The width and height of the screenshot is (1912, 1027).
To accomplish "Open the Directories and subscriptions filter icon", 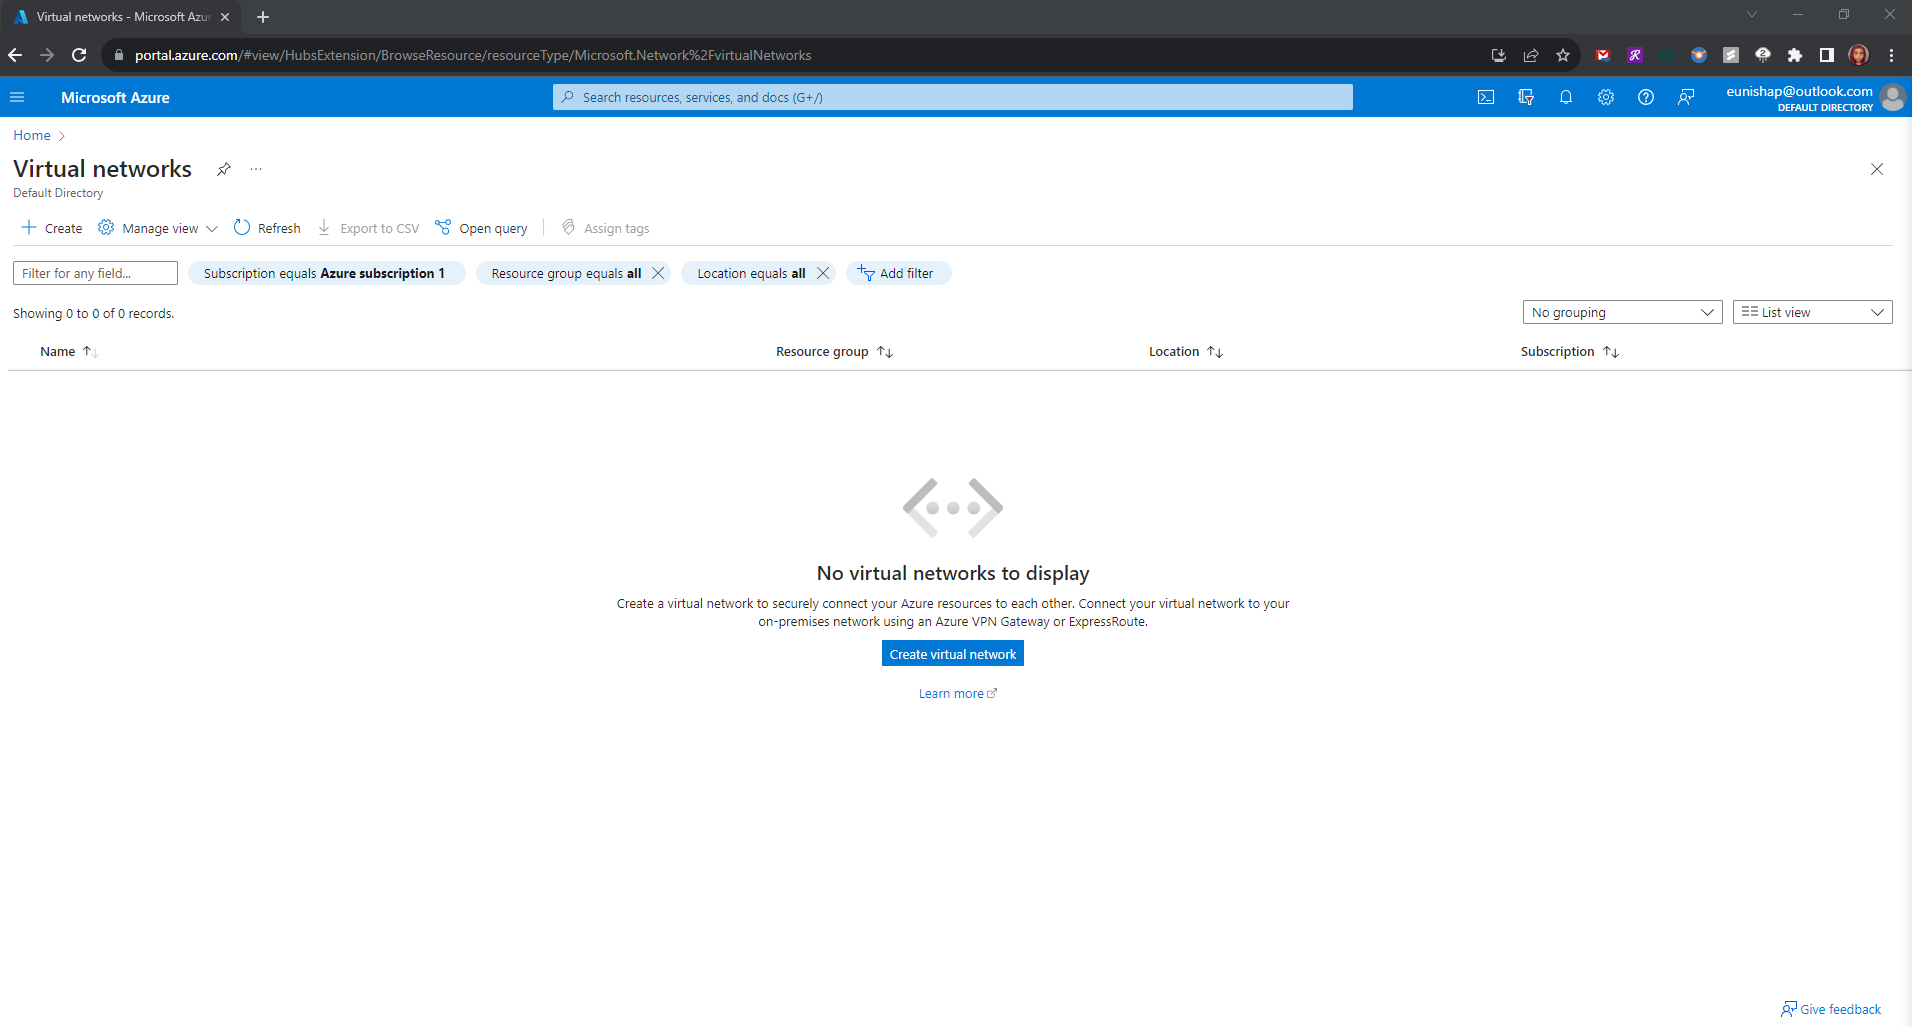I will 1526,97.
